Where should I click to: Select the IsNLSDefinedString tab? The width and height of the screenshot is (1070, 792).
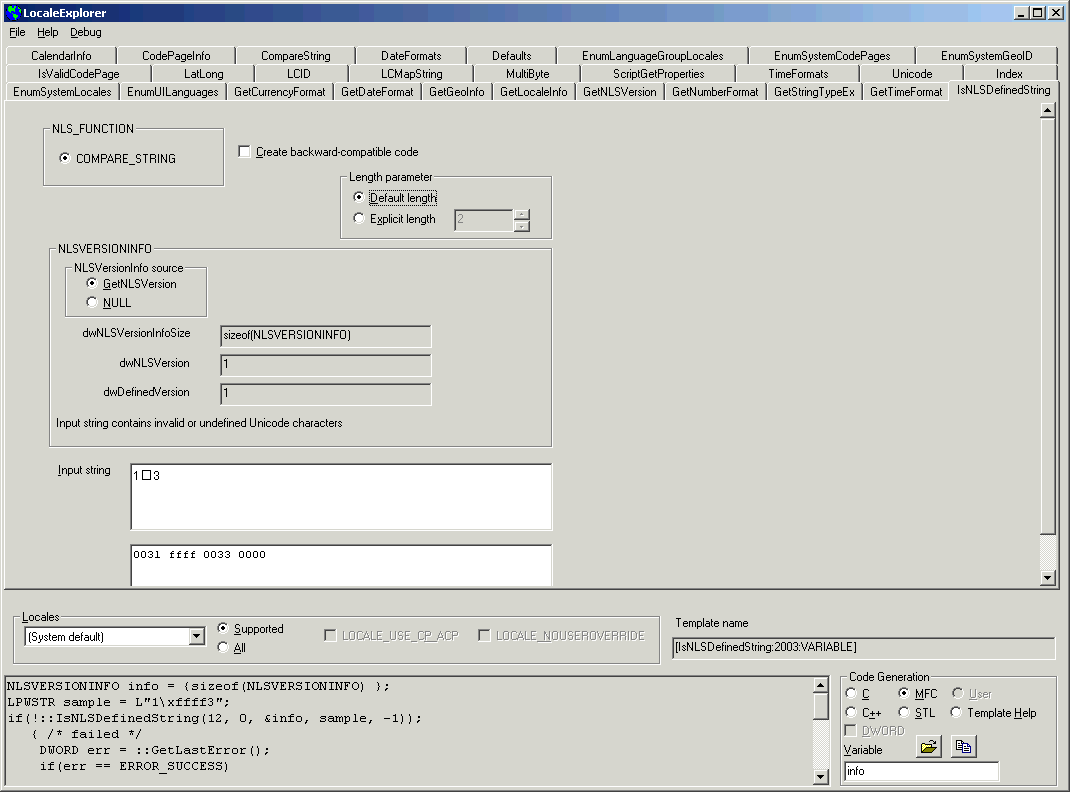(1003, 90)
